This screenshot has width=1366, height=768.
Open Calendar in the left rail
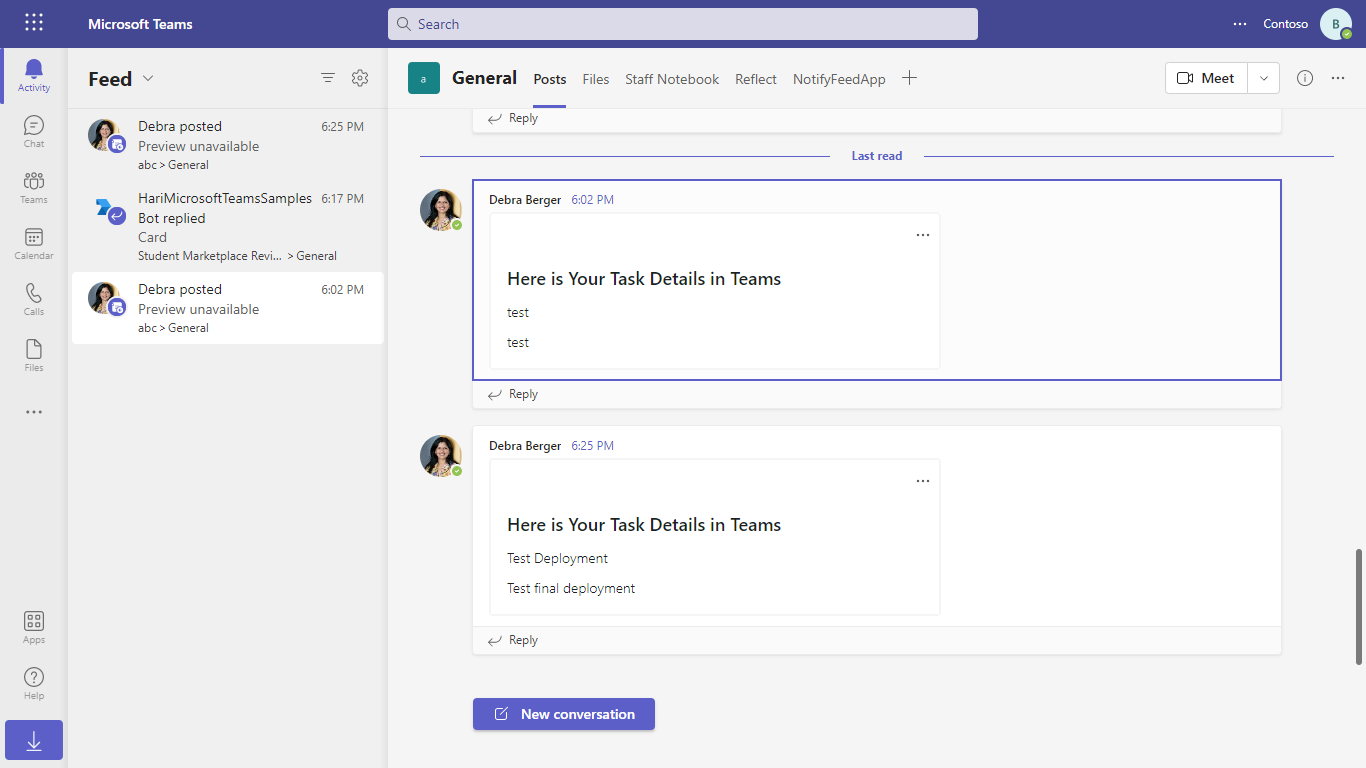[x=34, y=244]
